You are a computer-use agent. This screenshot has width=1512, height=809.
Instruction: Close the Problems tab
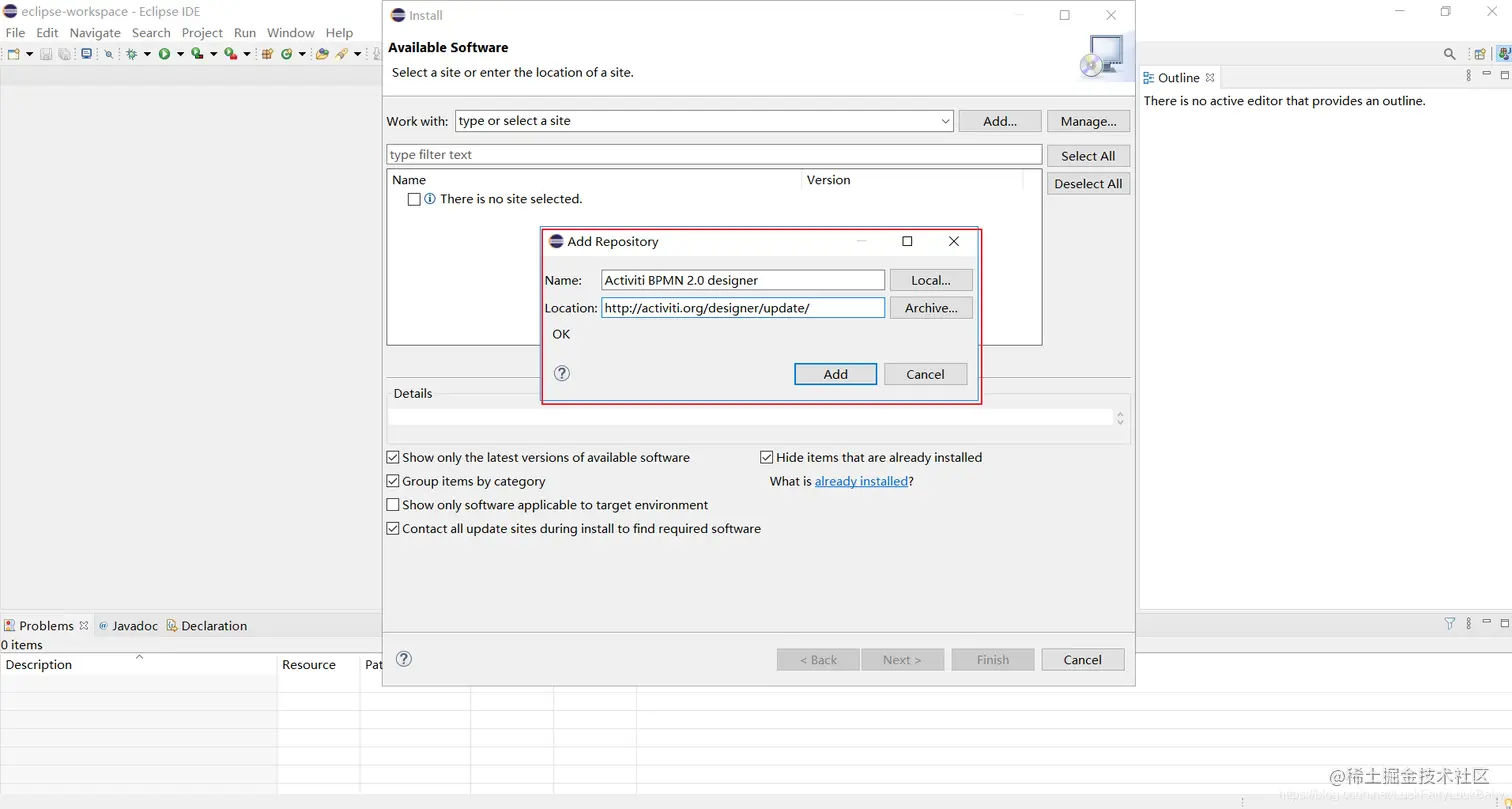pos(84,625)
